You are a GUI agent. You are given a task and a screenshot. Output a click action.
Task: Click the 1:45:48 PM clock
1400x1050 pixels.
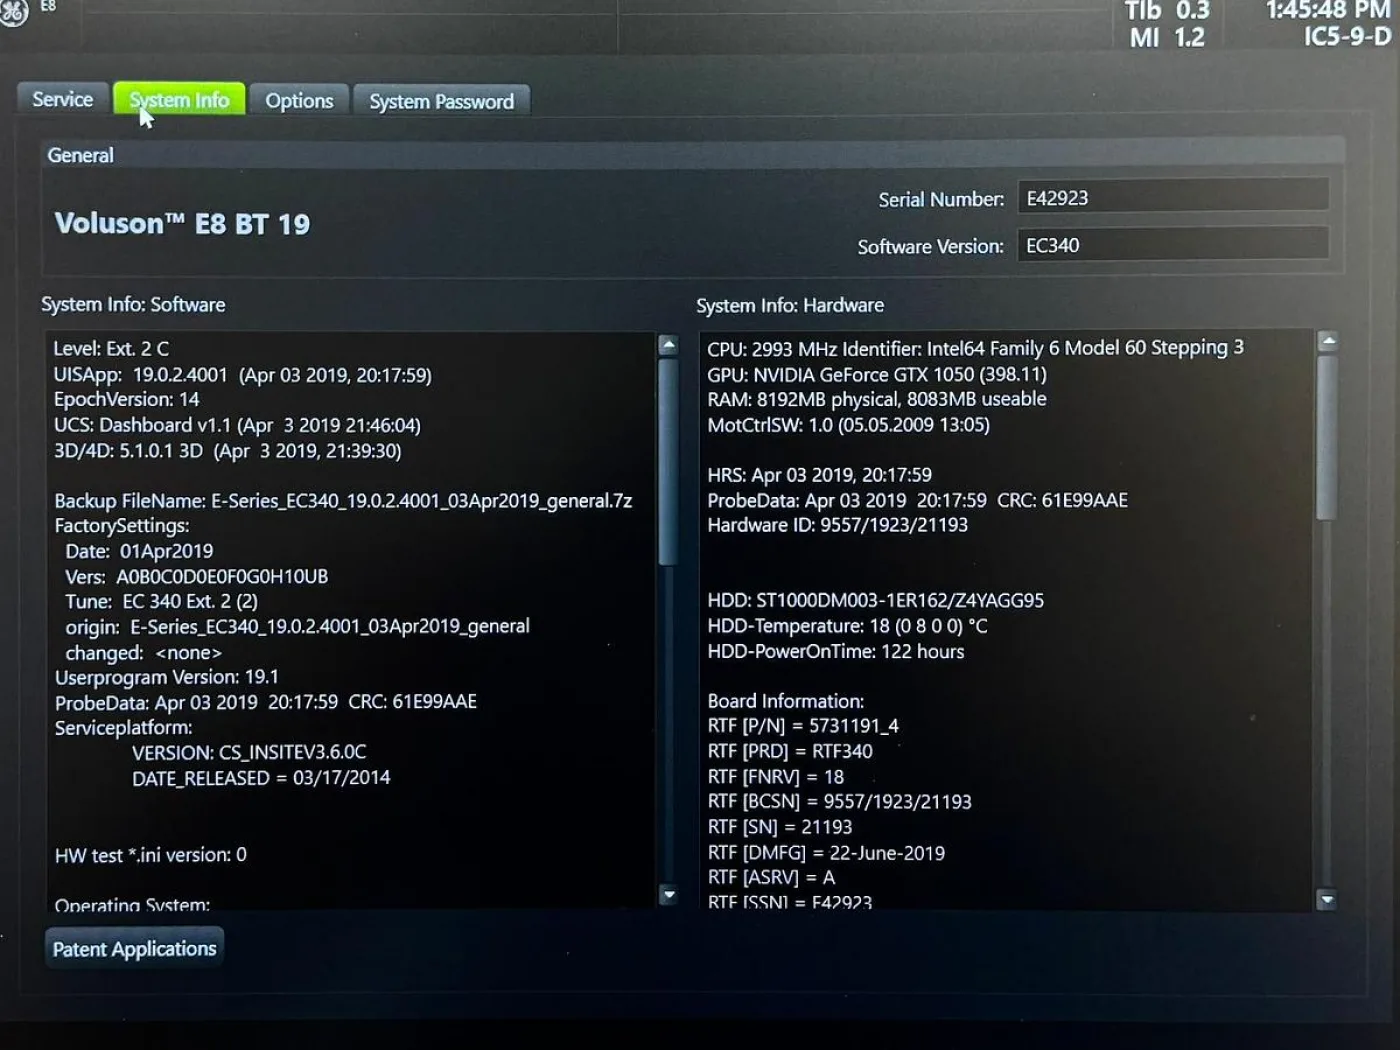click(1328, 11)
